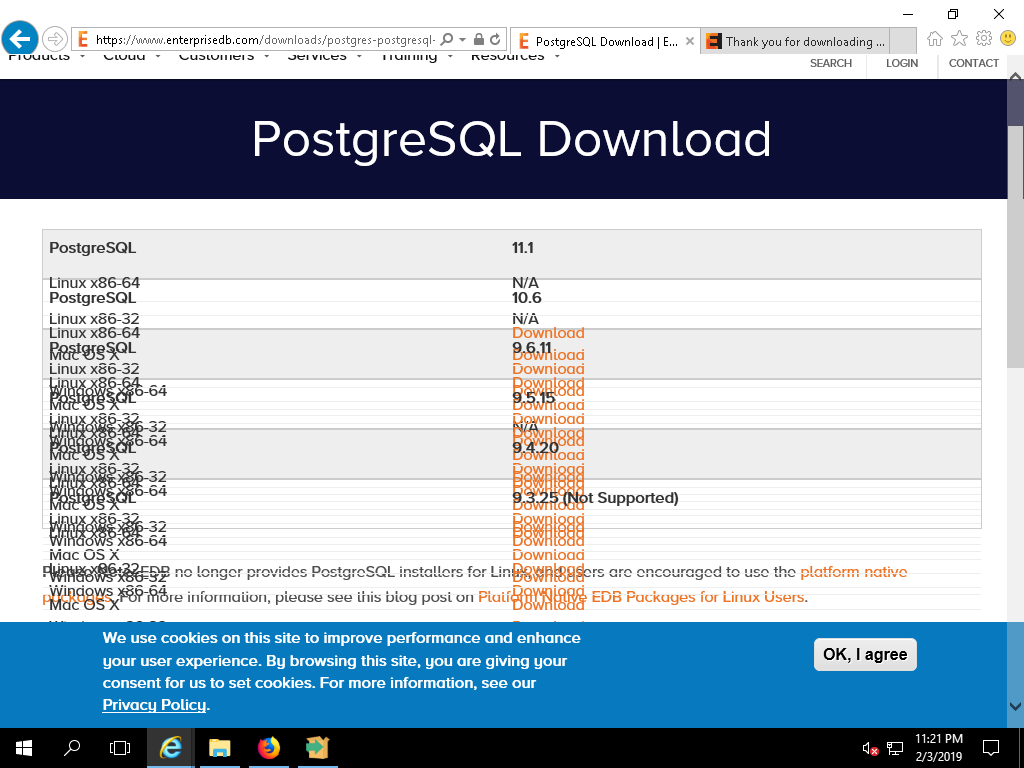1024x768 pixels.
Task: Launch Firefox from the taskbar
Action: tap(269, 747)
